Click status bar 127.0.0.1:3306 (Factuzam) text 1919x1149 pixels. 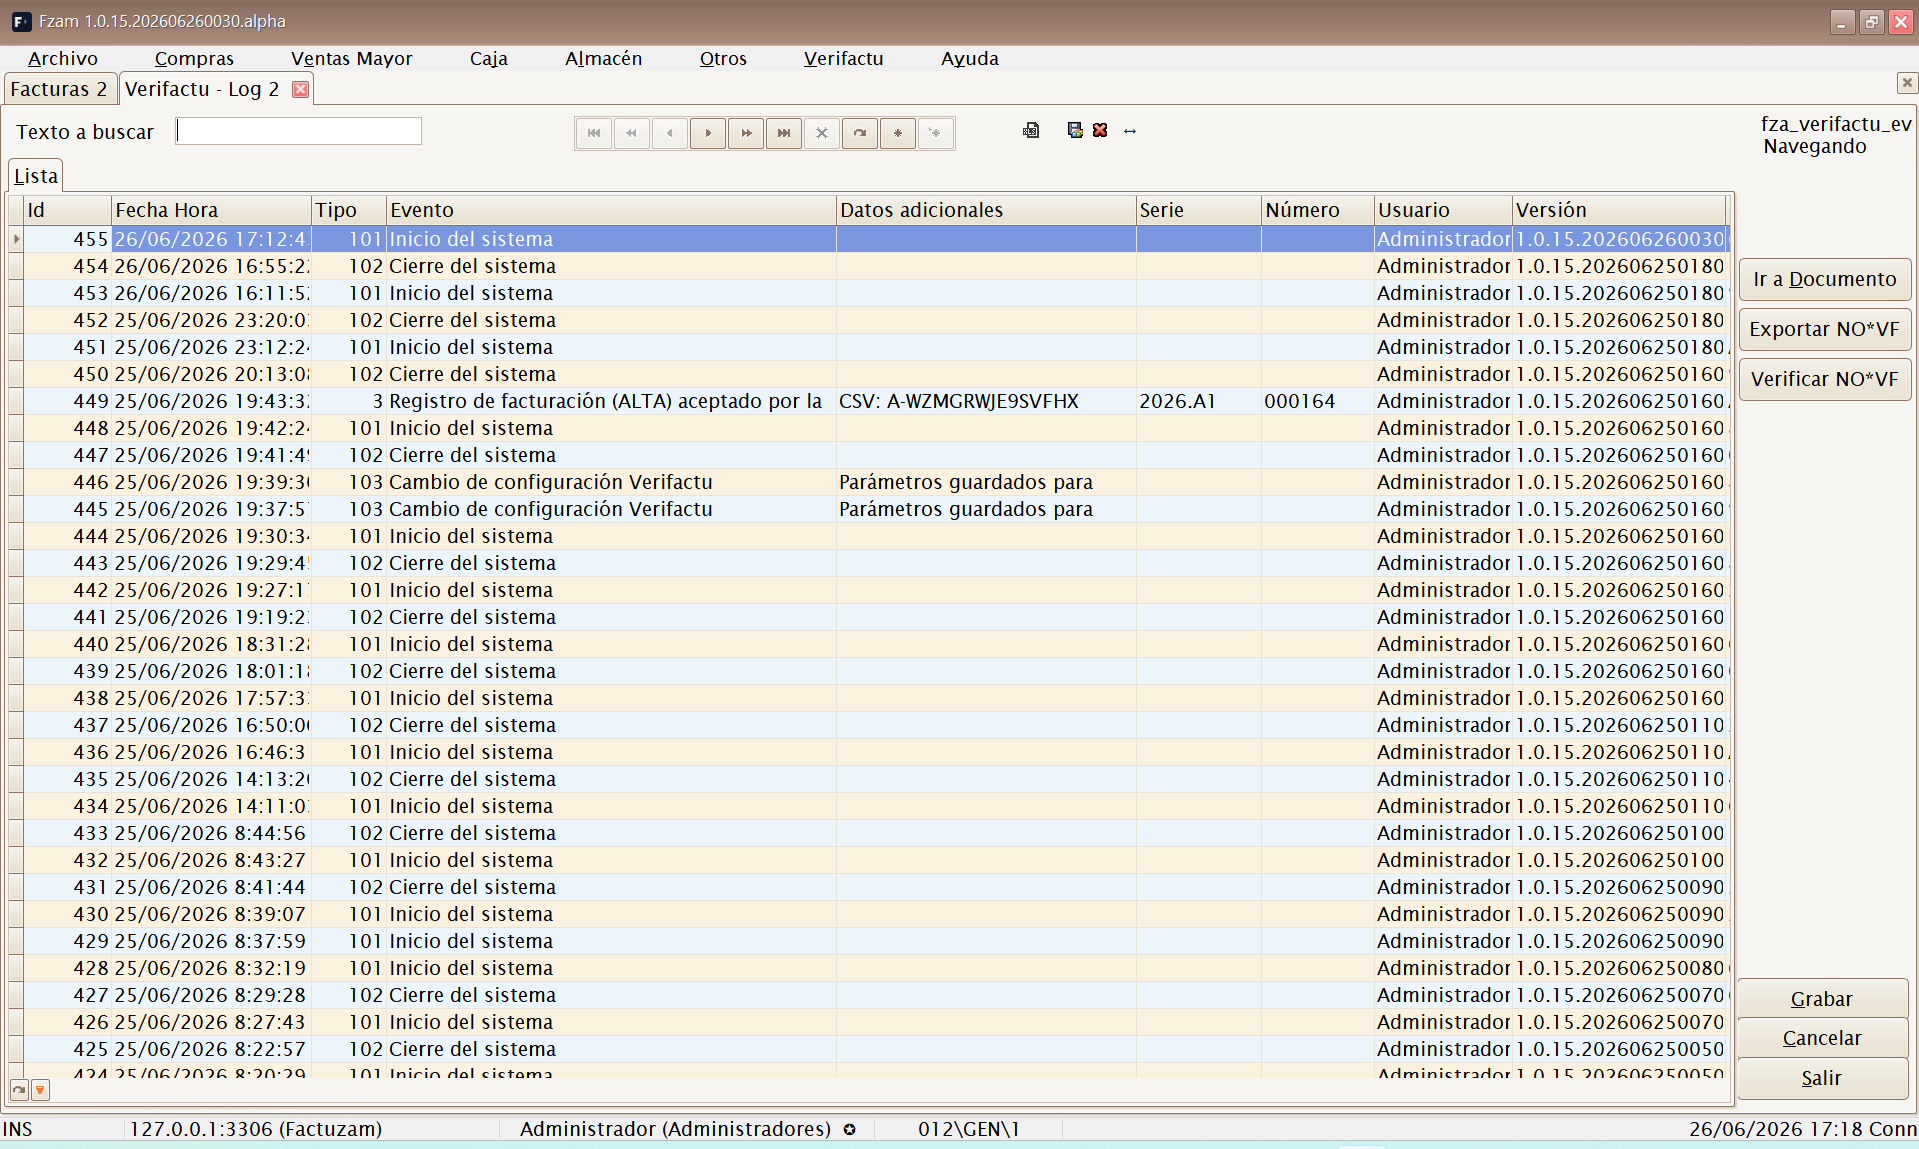click(x=256, y=1129)
